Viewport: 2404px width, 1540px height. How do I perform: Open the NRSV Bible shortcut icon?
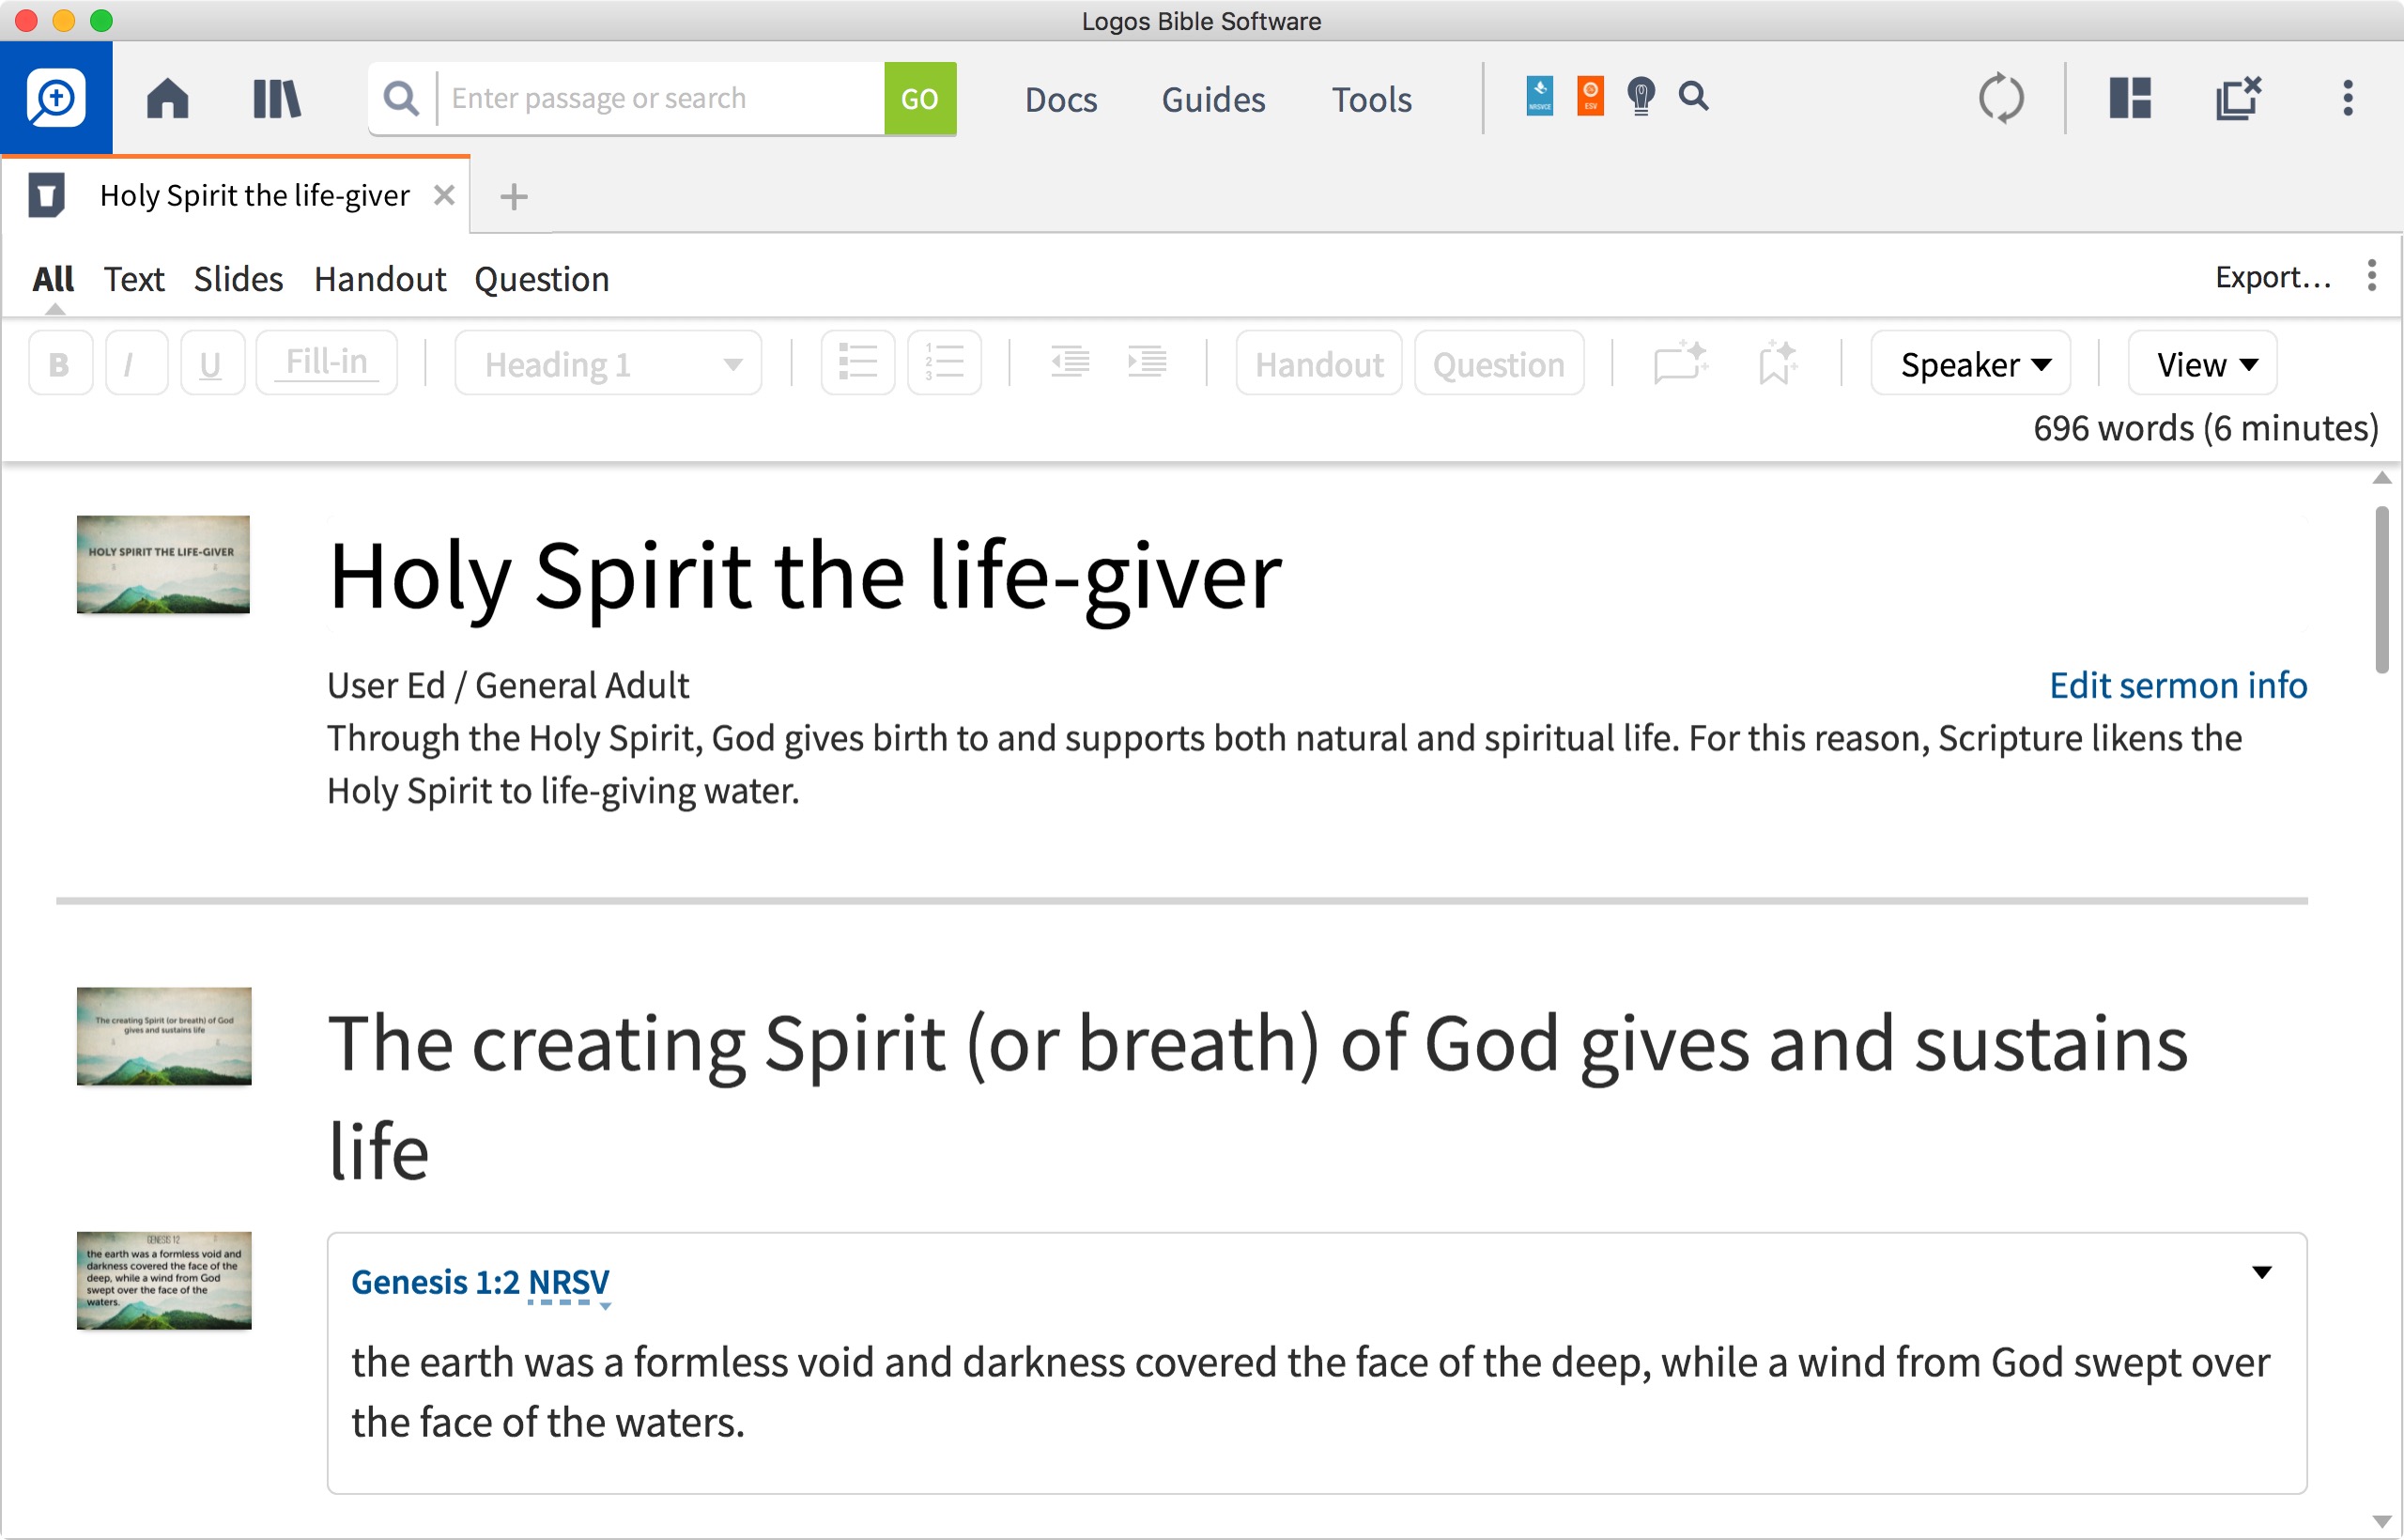1540,96
